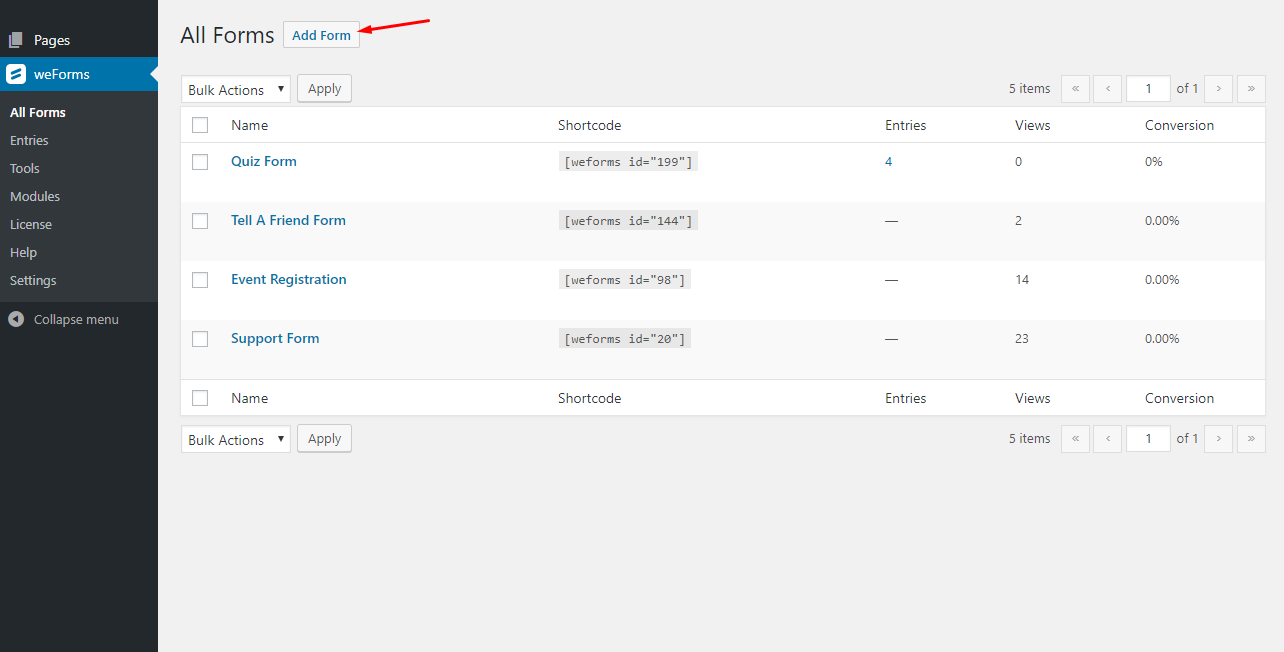1284x652 pixels.
Task: Click the bottom page number input field
Action: pyautogui.click(x=1148, y=439)
